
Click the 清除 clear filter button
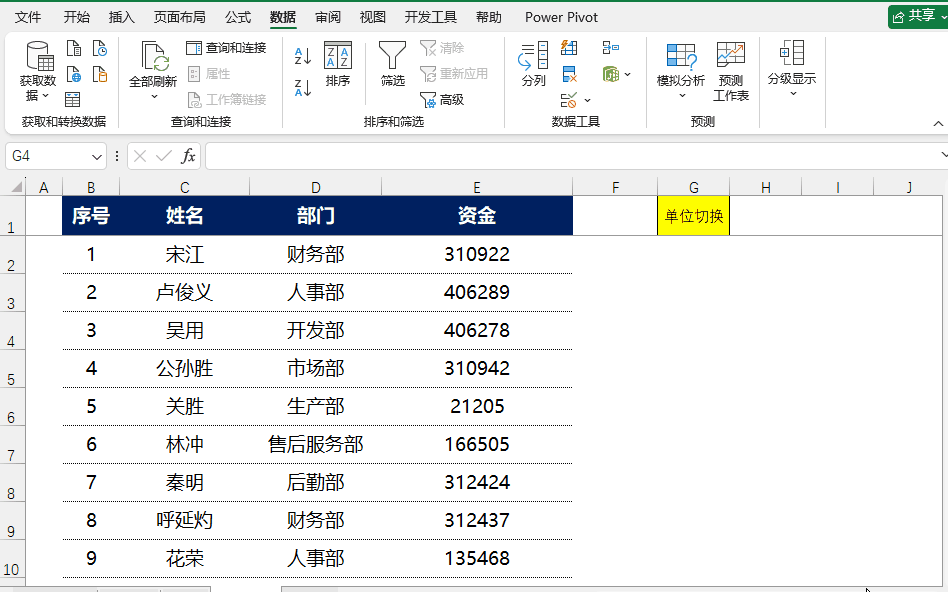(x=442, y=48)
